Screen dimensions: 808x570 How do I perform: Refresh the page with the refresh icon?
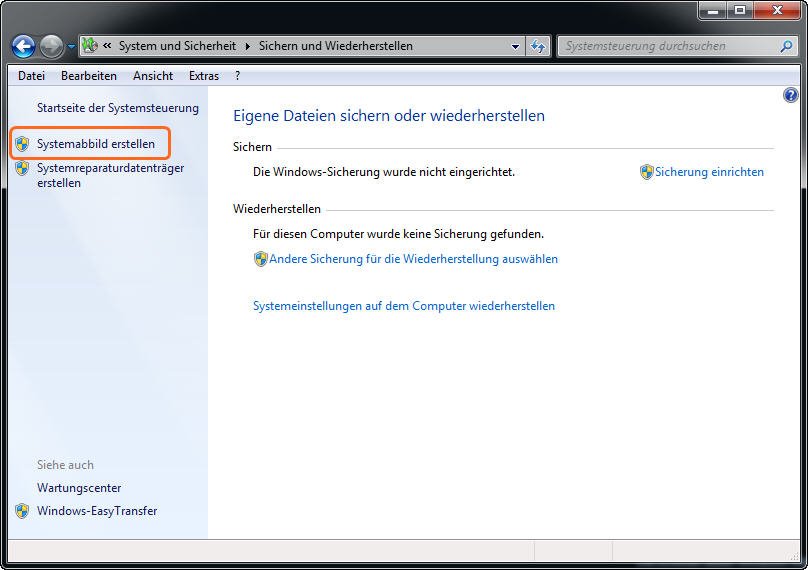tap(538, 46)
